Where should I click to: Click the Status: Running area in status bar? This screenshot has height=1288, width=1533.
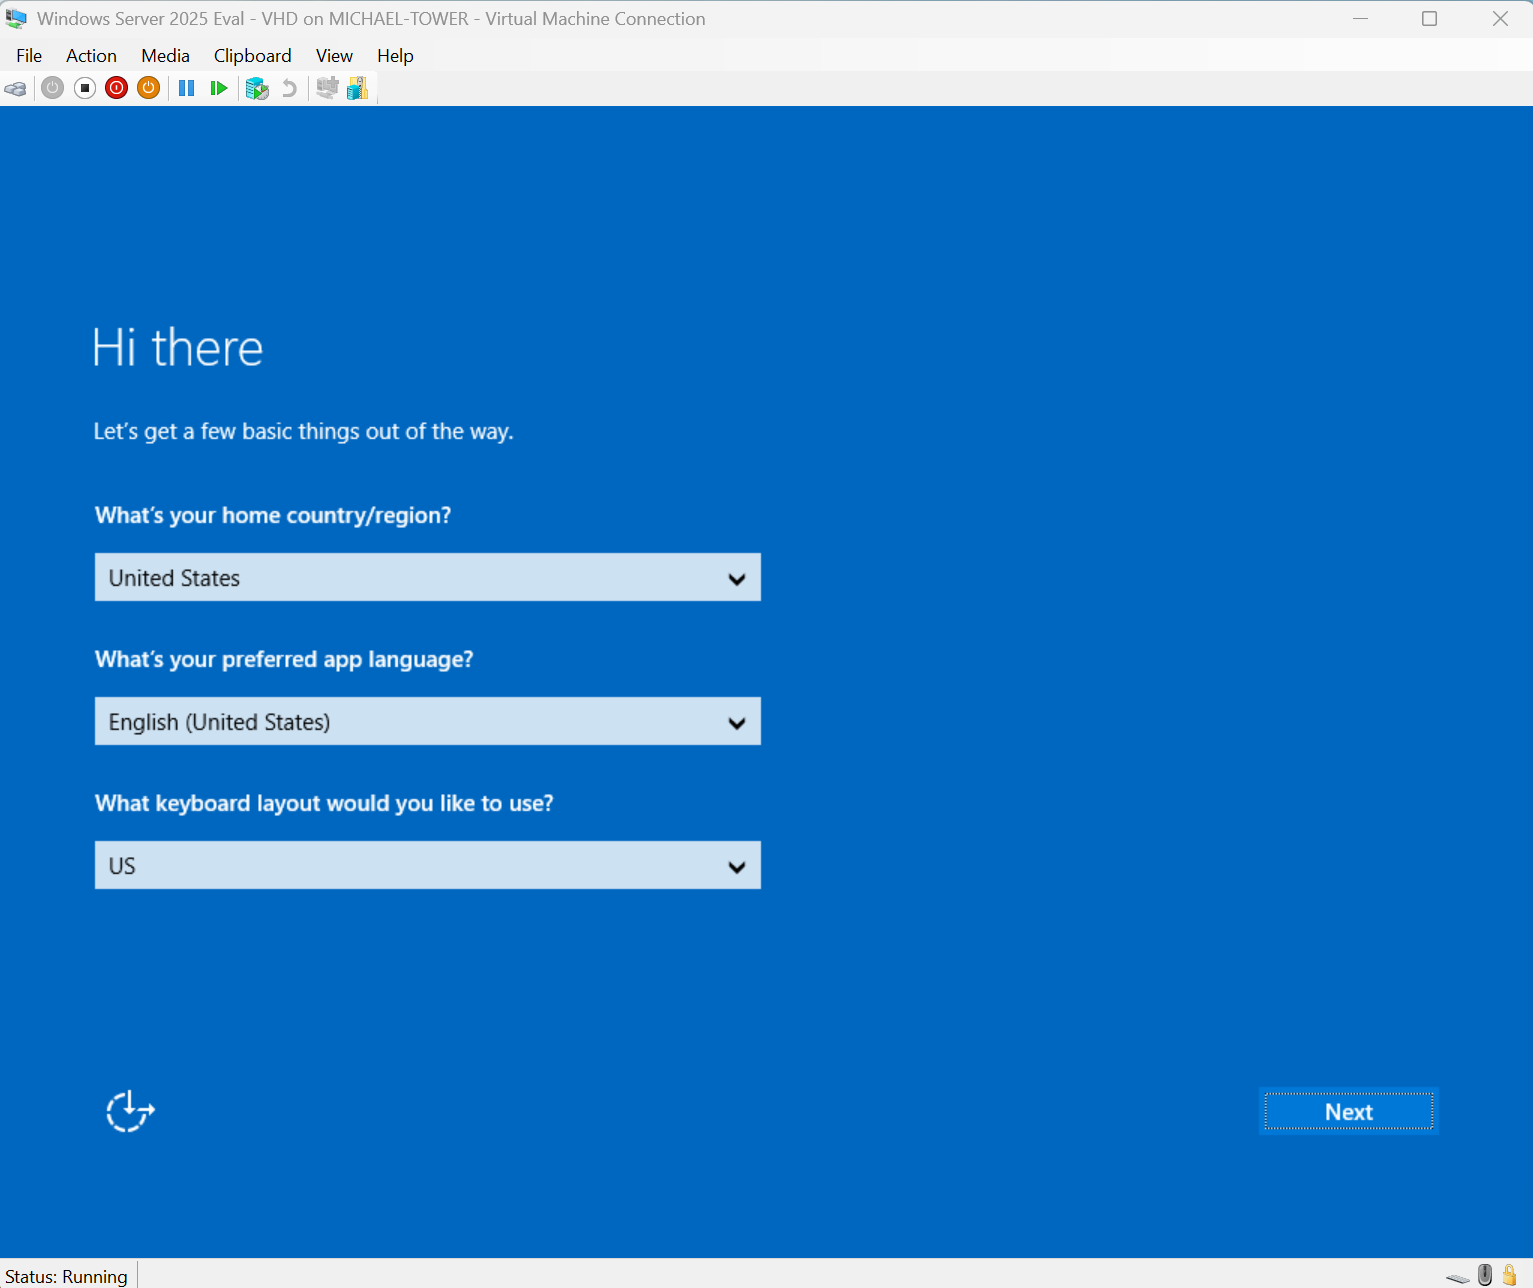point(66,1275)
